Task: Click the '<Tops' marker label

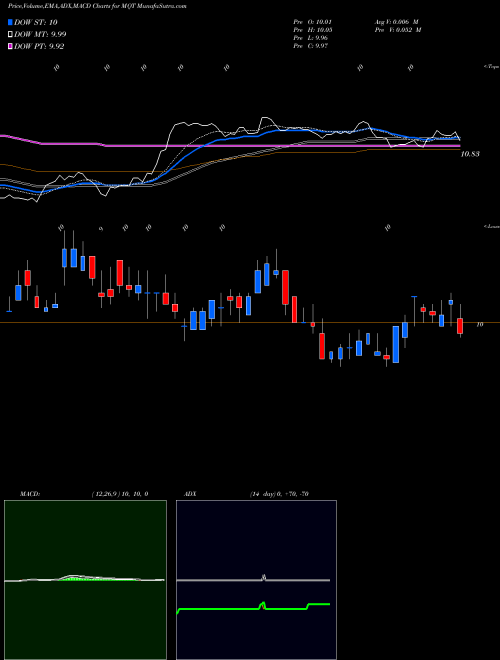Action: [x=491, y=67]
